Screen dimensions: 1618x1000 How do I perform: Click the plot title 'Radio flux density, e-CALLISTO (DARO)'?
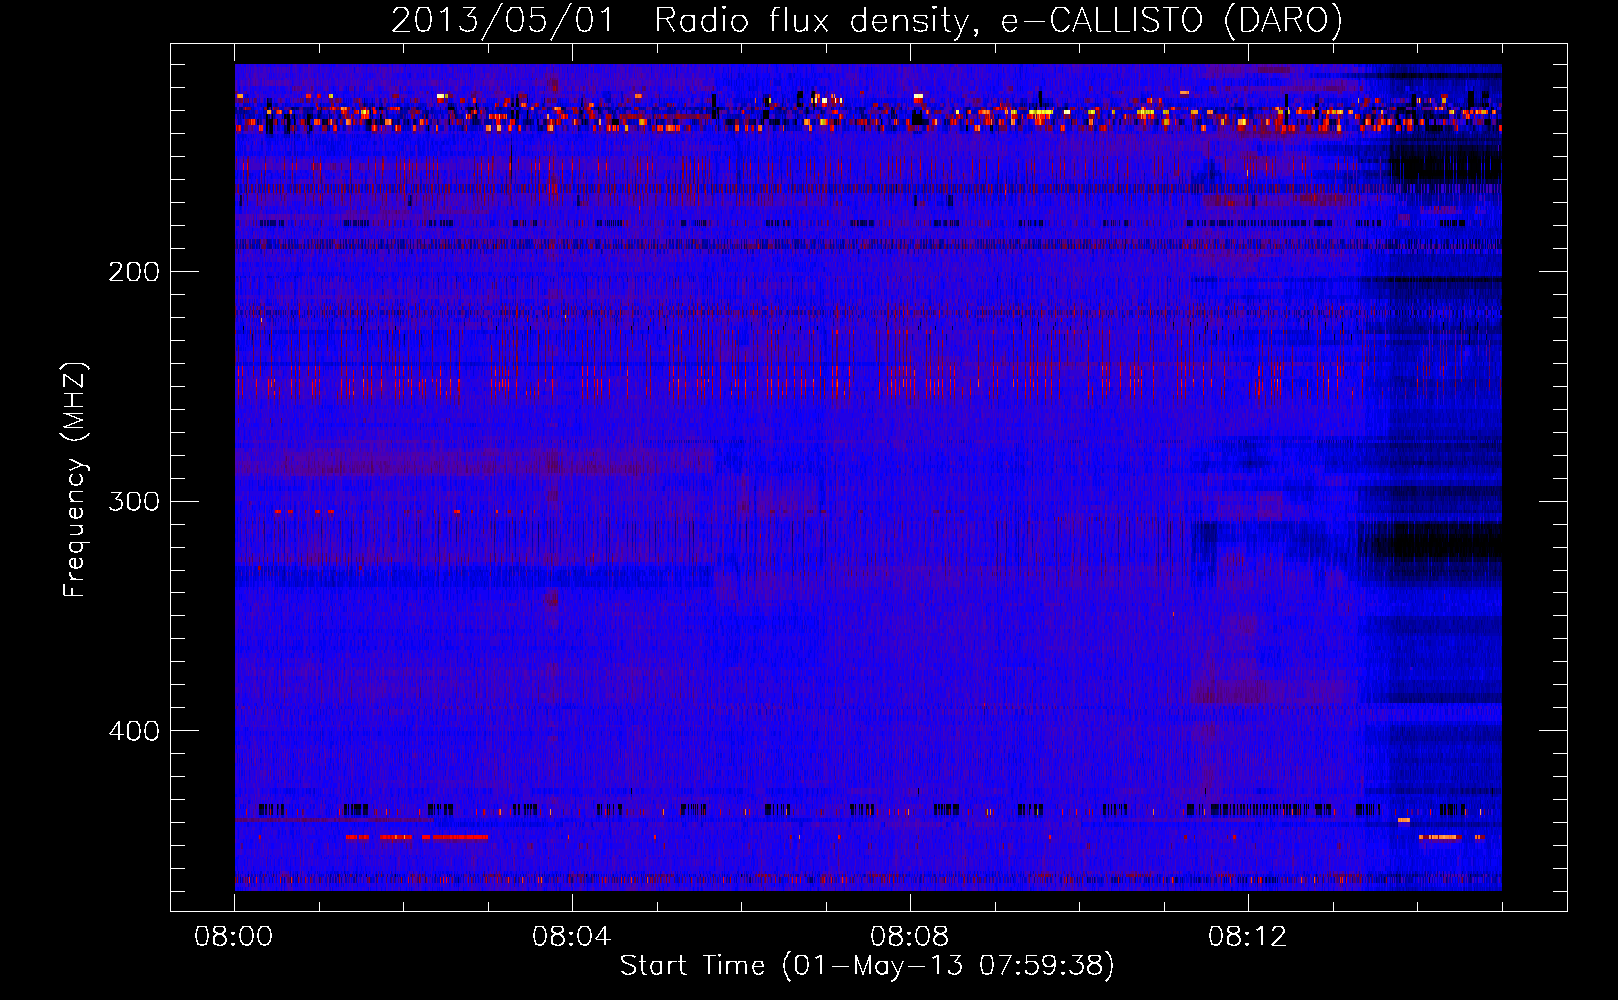point(998,20)
